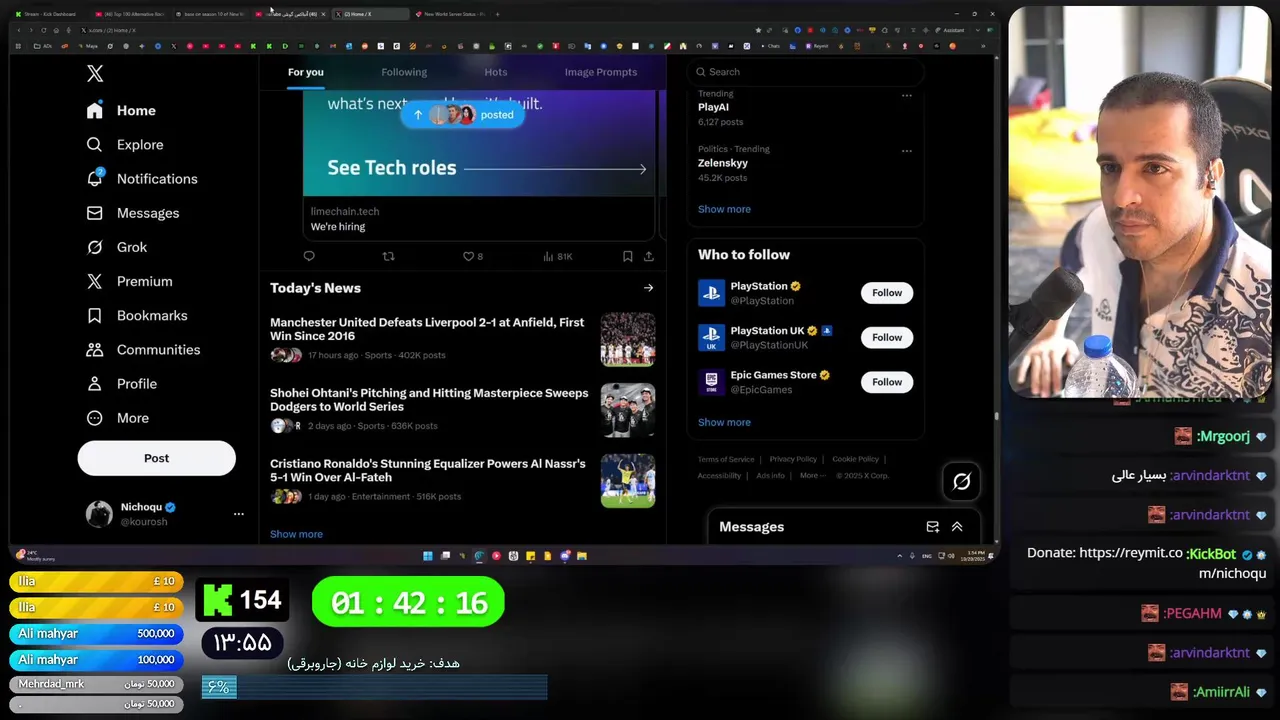
Task: Open the Al Nassr news thumbnail
Action: pyautogui.click(x=628, y=481)
